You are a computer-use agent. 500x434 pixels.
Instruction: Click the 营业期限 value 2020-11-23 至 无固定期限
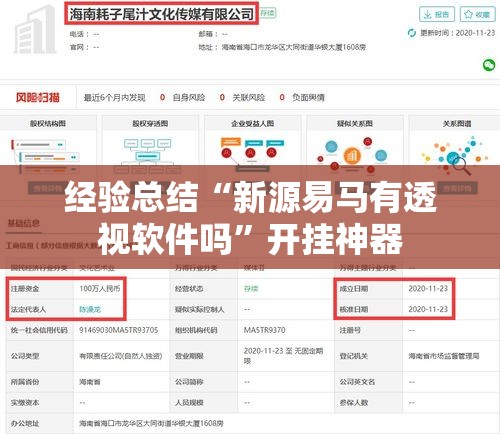[283, 356]
